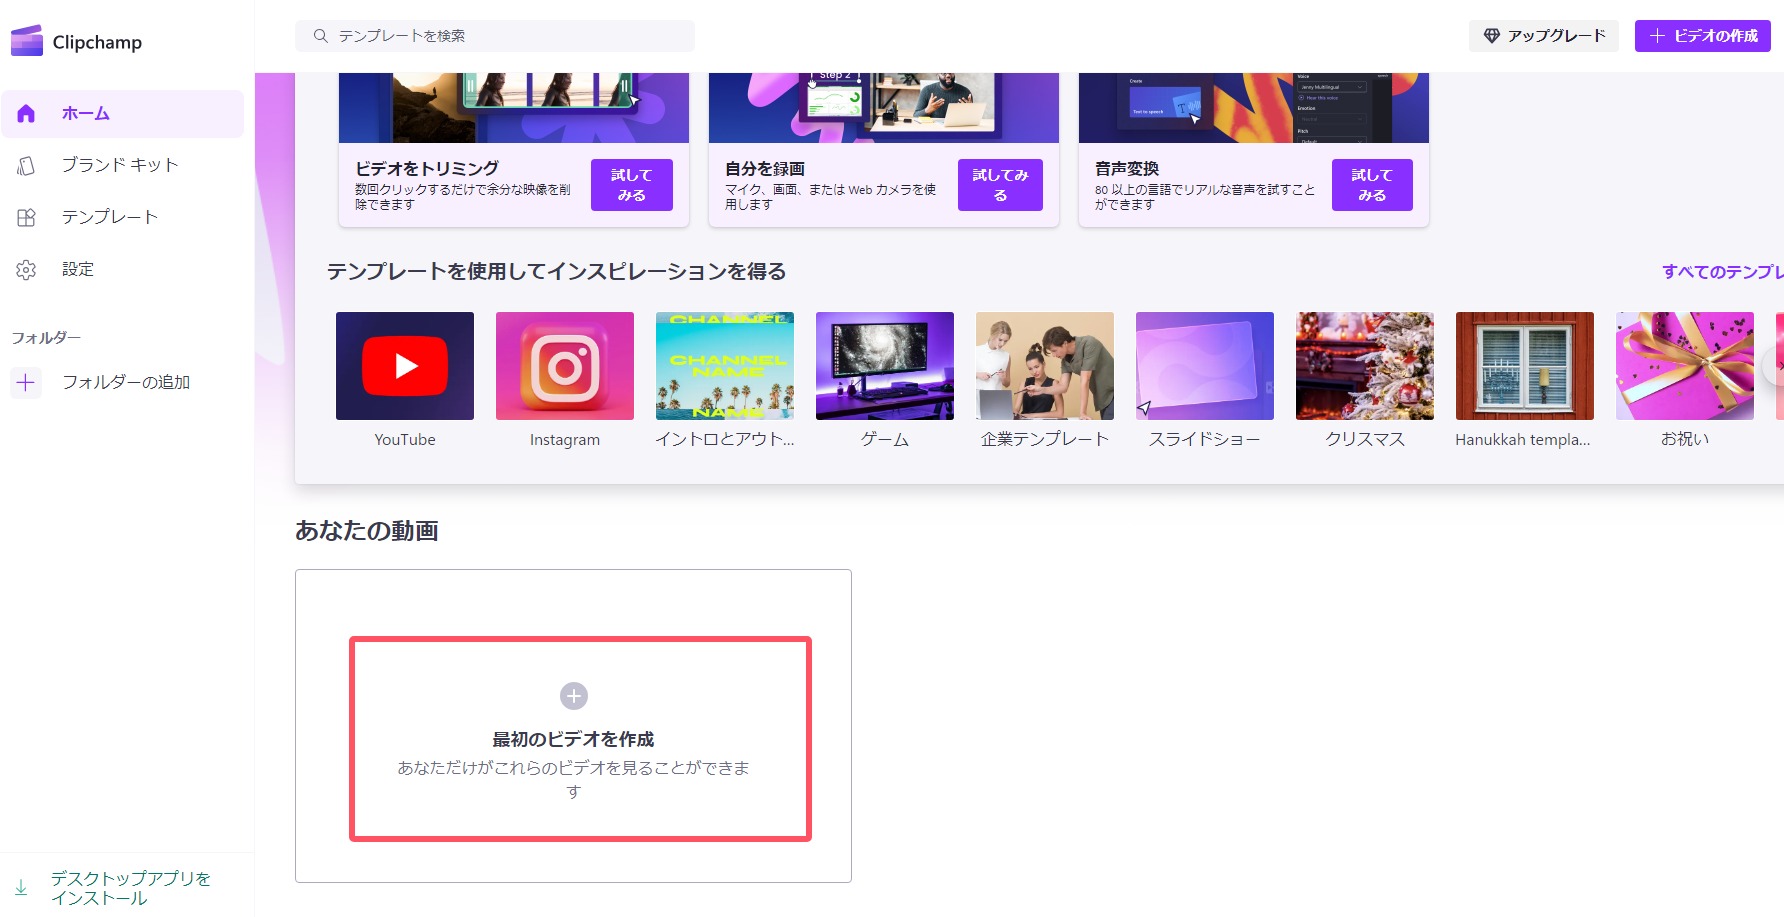This screenshot has height=917, width=1784.
Task: Open ブランド キット in sidebar
Action: [x=119, y=165]
